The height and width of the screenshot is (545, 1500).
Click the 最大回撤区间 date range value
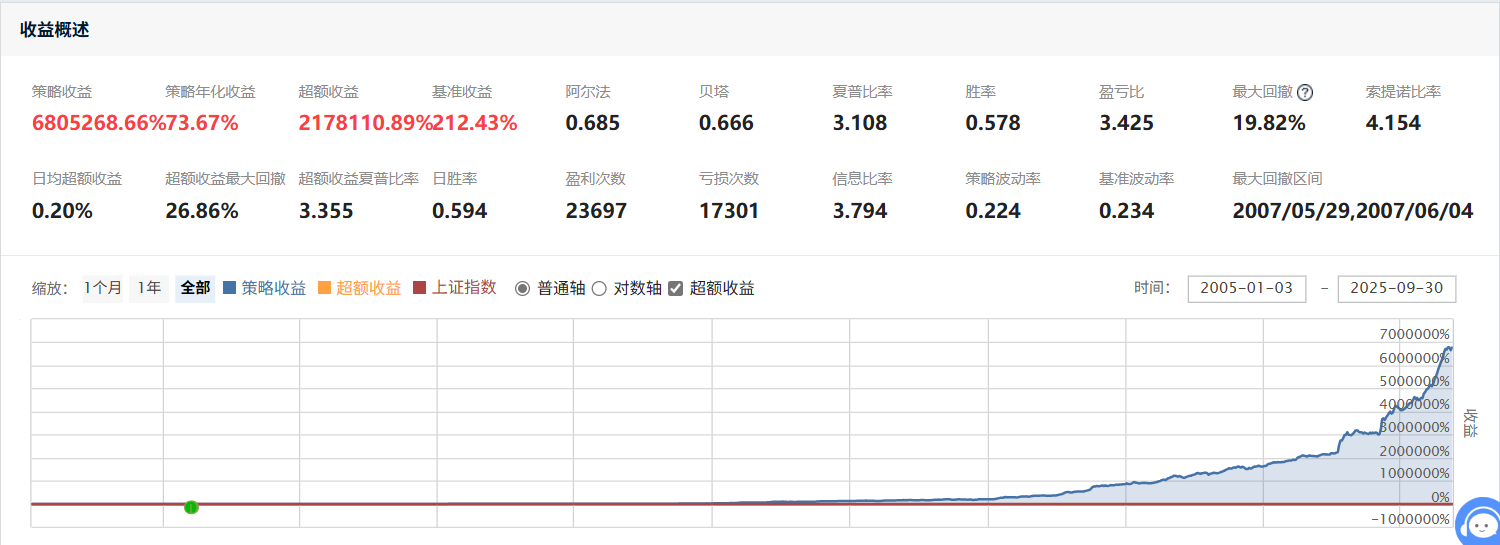(x=1353, y=211)
